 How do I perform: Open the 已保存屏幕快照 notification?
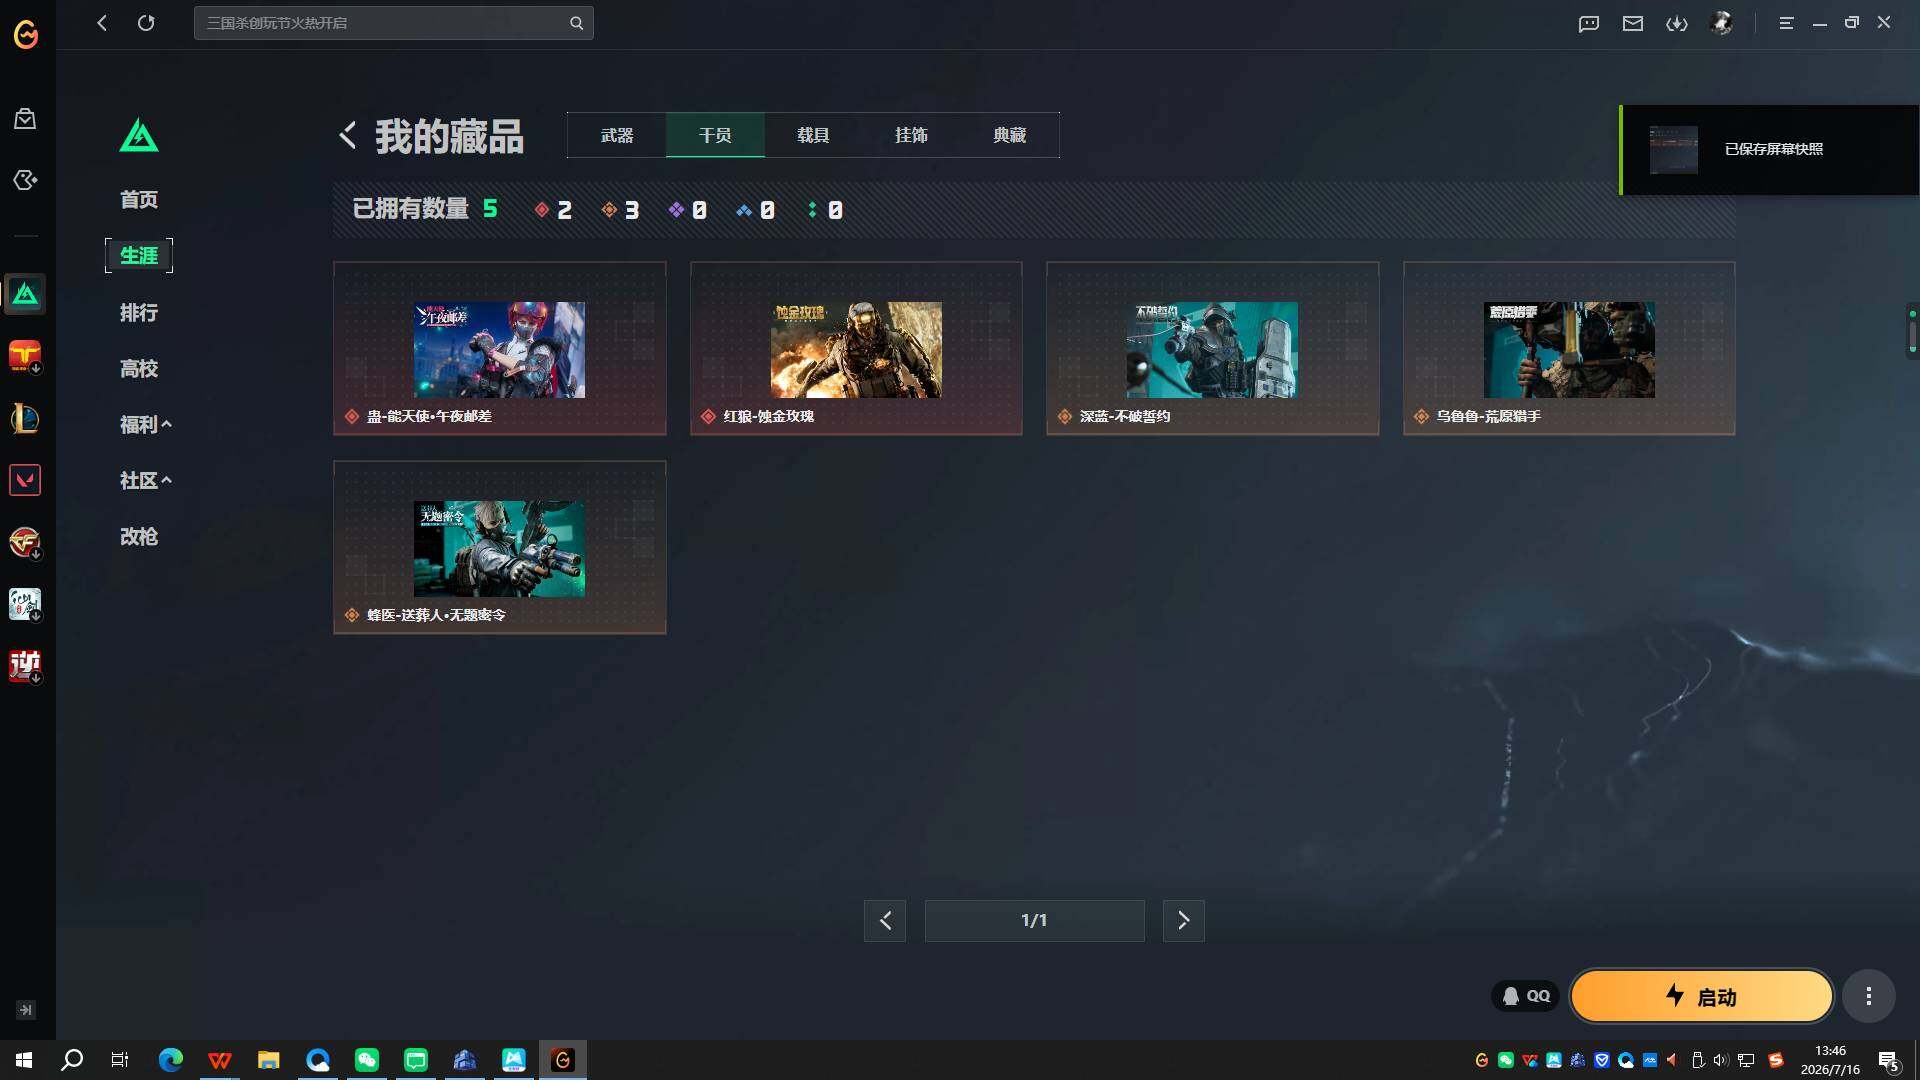click(1769, 149)
